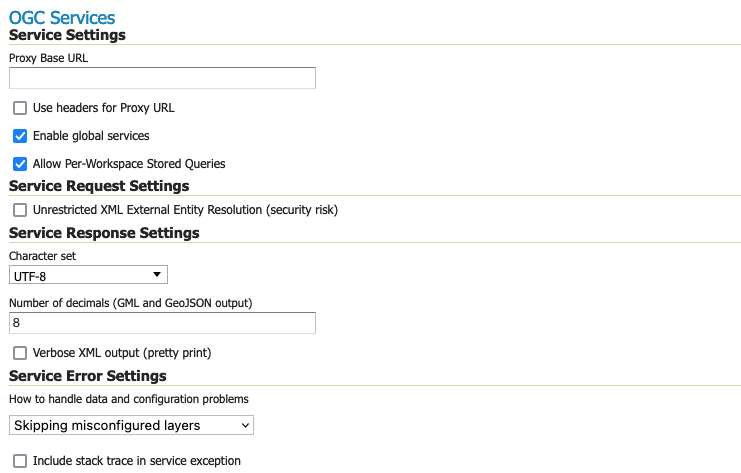Image resolution: width=741 pixels, height=473 pixels.
Task: Open the UTF-8 Character set dropdown
Action: (88, 275)
